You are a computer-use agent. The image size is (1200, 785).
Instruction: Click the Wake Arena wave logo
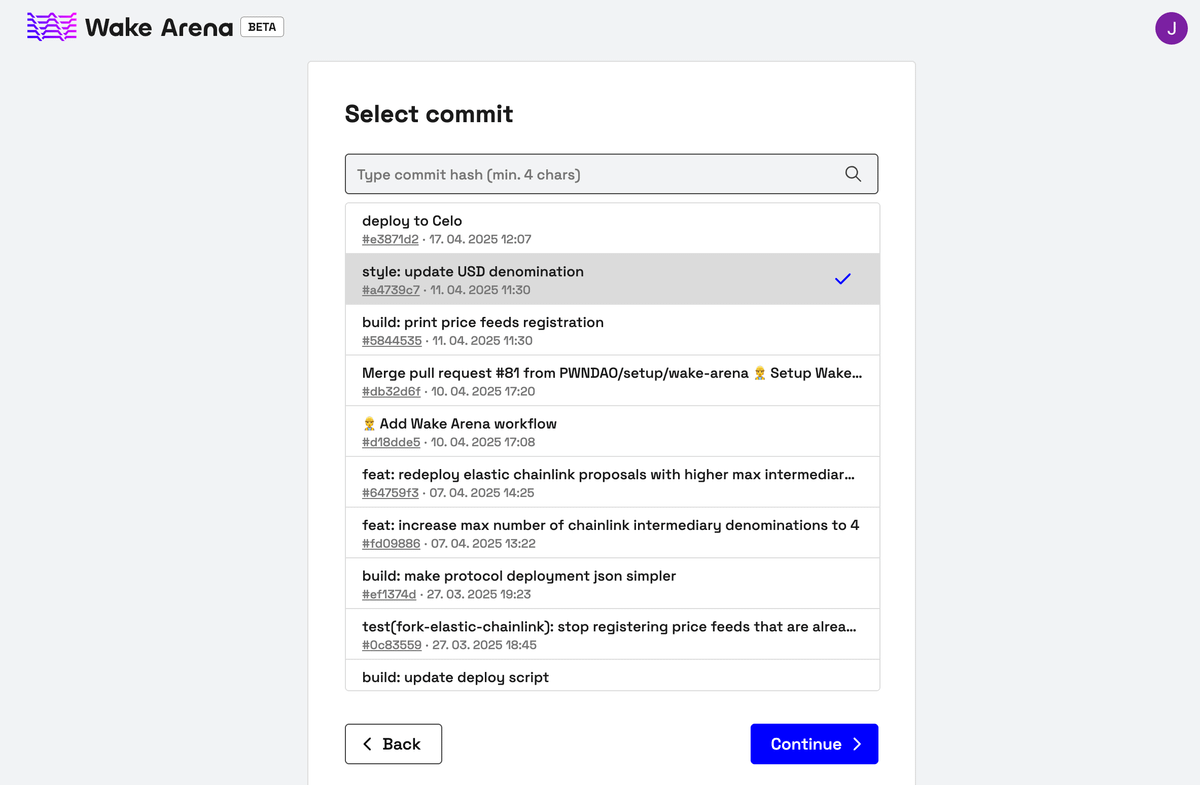51,27
